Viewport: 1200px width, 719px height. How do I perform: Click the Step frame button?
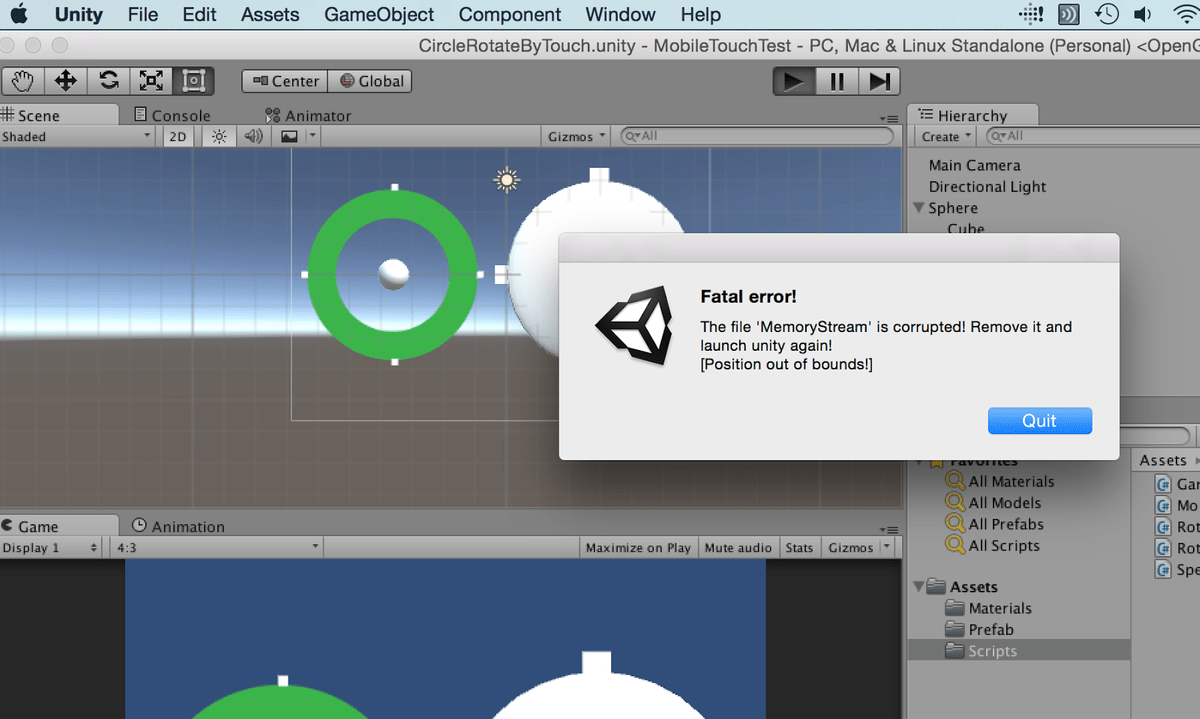[x=879, y=82]
